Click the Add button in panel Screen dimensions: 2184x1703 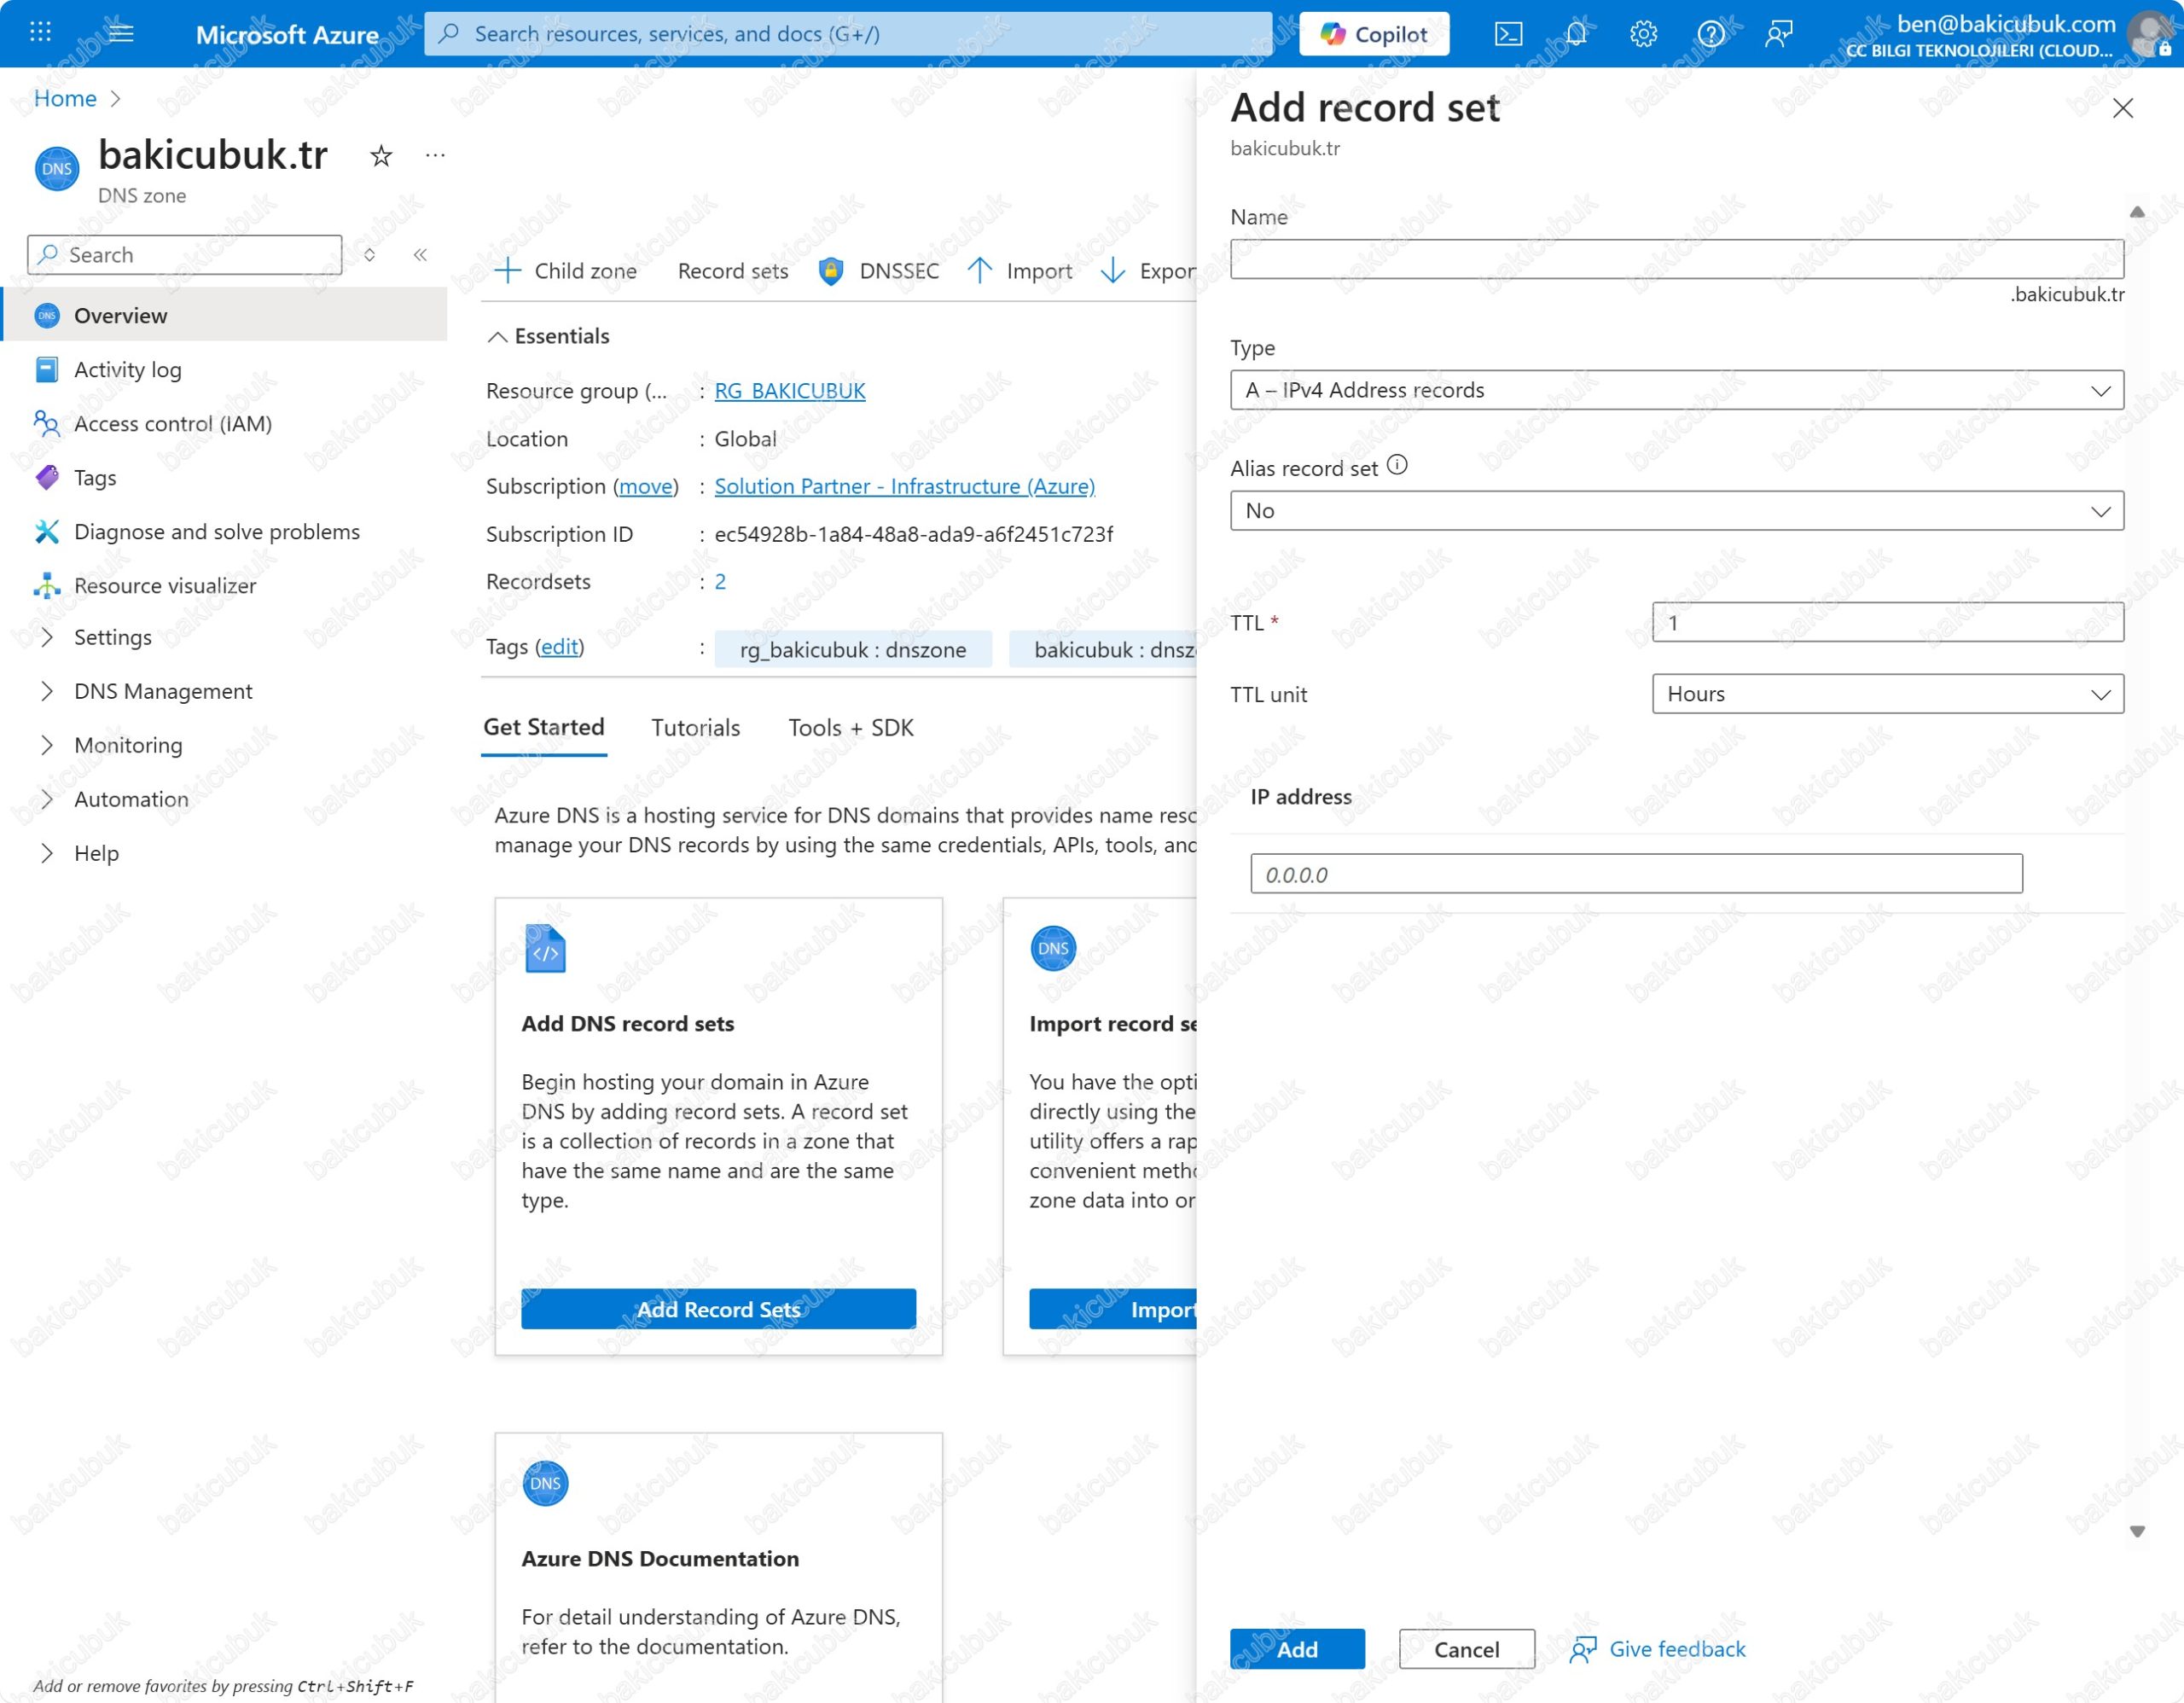coord(1296,1649)
